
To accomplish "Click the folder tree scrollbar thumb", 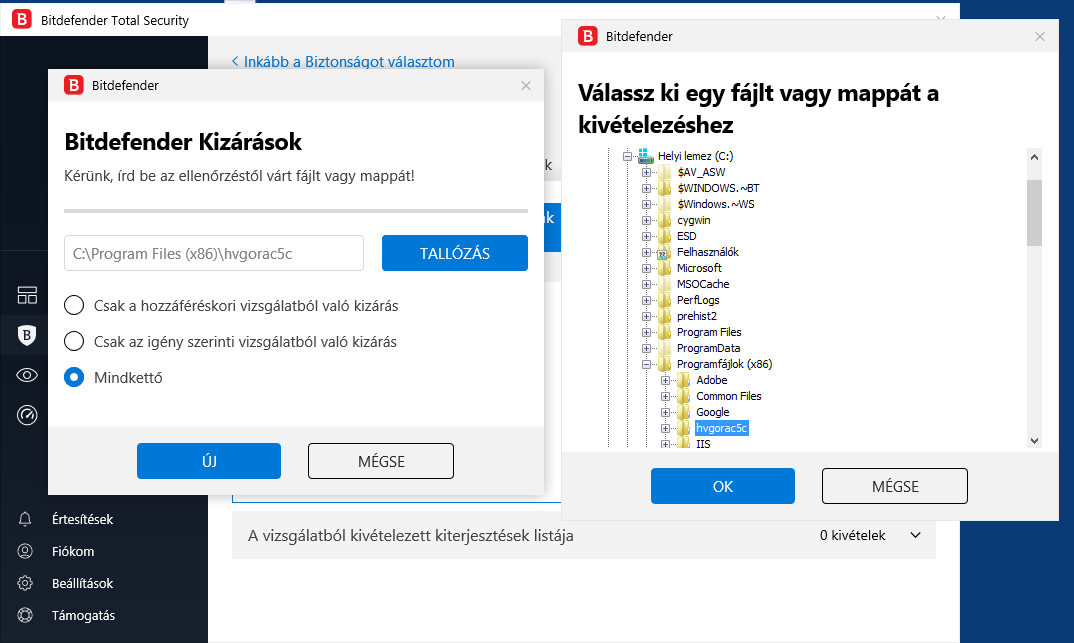I will 1034,212.
